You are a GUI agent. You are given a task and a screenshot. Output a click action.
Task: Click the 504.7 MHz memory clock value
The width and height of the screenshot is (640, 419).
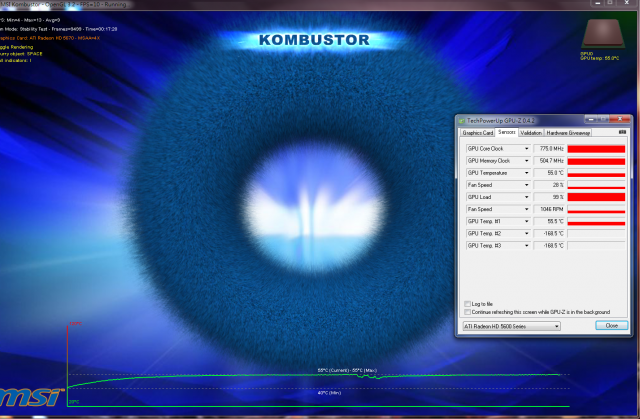point(549,161)
